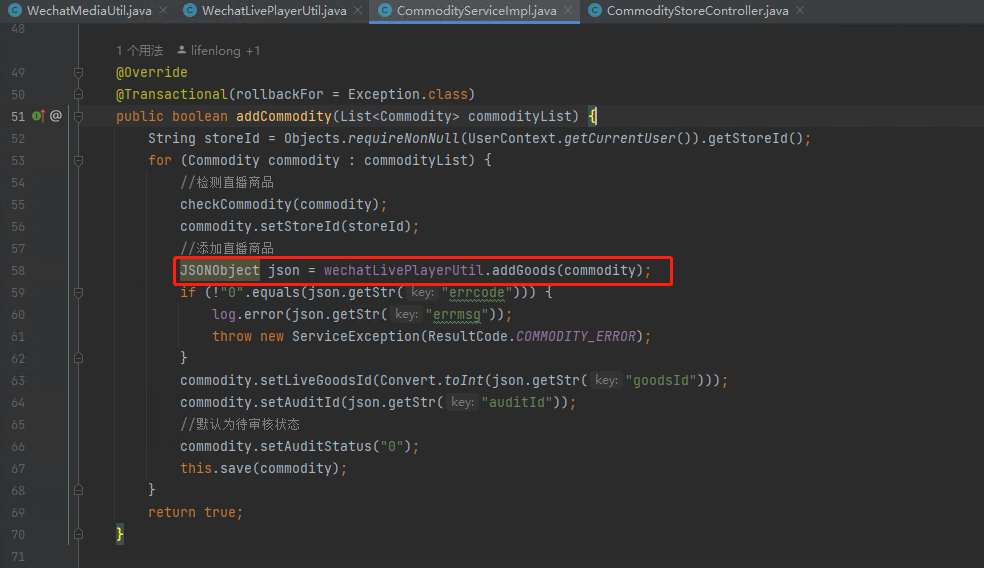Click ServiceException on line 61
Viewport: 984px width, 568px height.
356,336
